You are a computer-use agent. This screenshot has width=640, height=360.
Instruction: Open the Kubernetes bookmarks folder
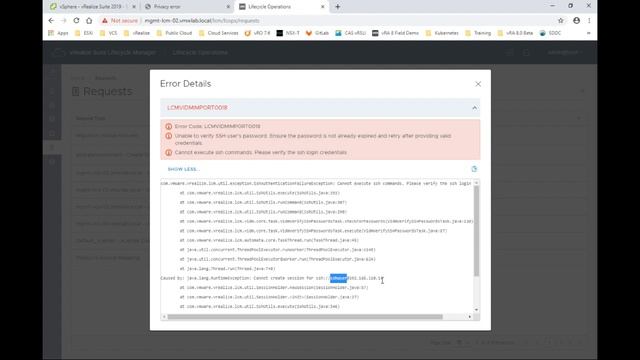pyautogui.click(x=442, y=33)
